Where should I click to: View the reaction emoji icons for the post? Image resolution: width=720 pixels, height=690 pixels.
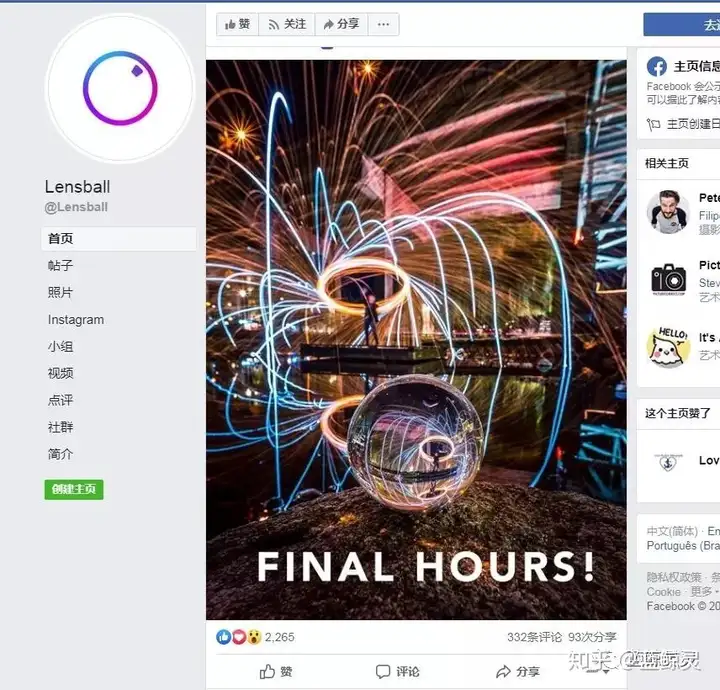coord(239,637)
